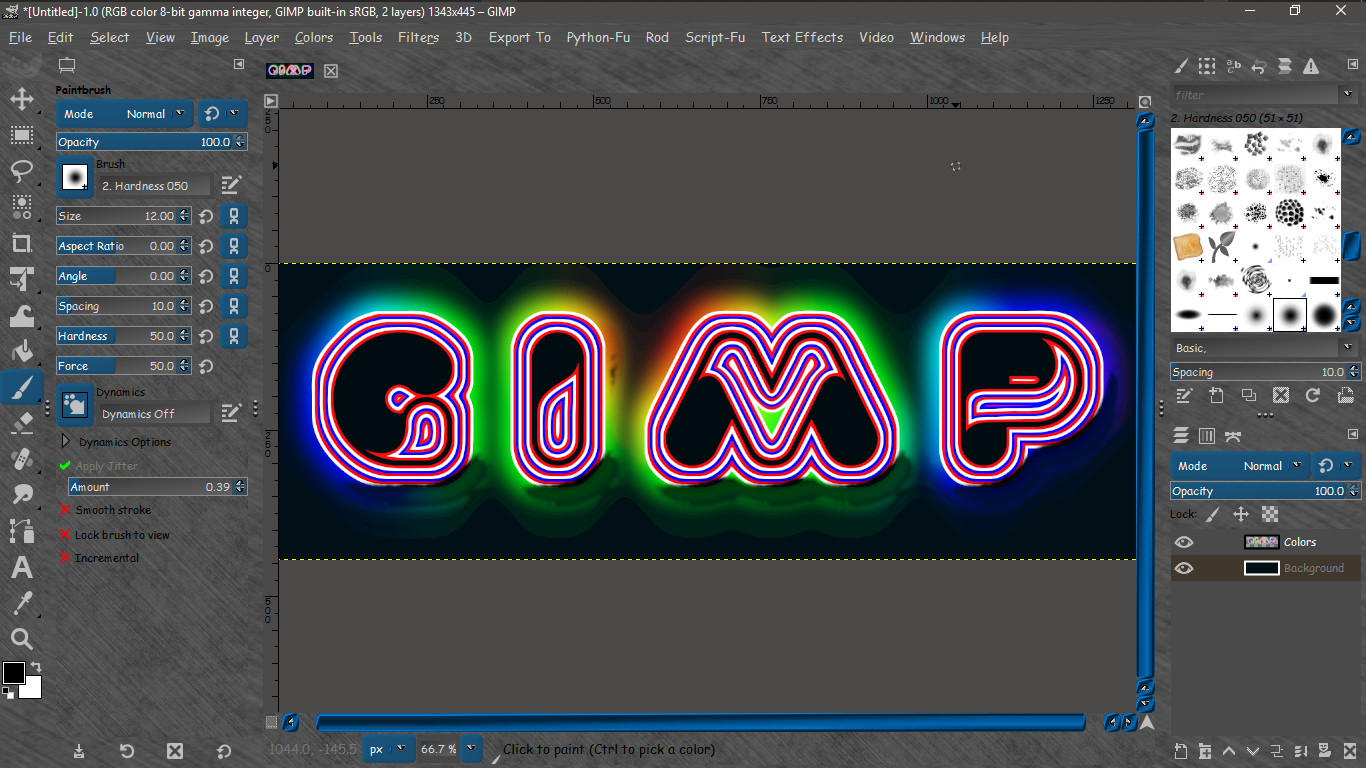This screenshot has height=768, width=1366.
Task: Create a new layer
Action: tap(1180, 751)
